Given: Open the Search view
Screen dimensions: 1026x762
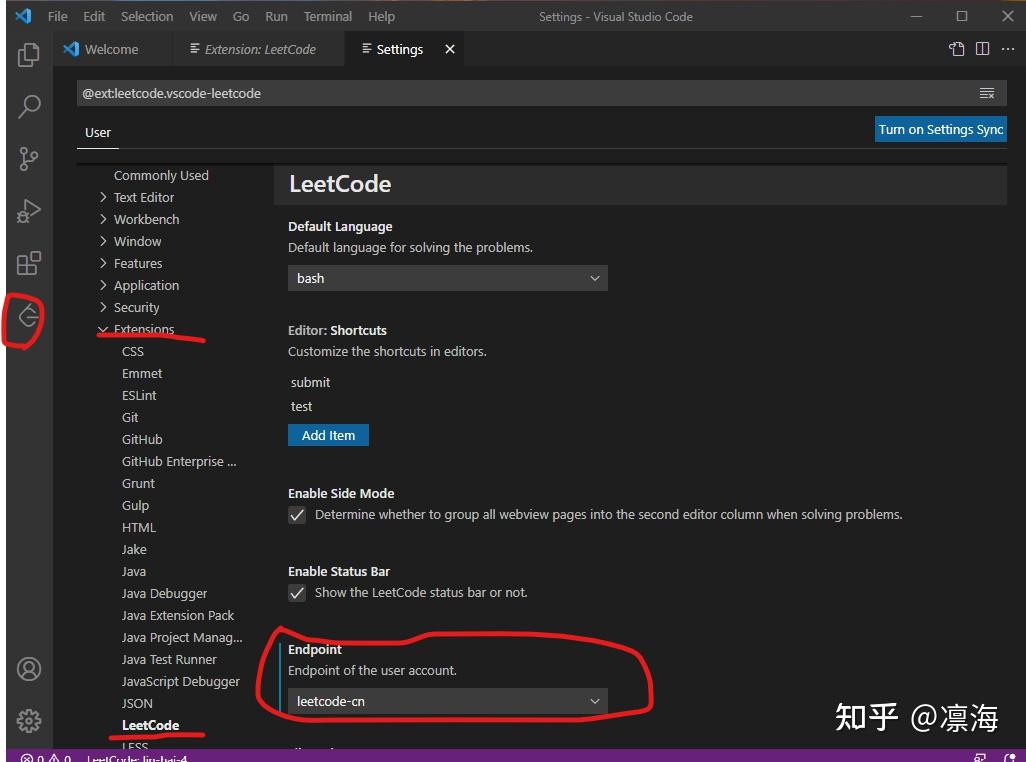Looking at the screenshot, I should click(28, 106).
